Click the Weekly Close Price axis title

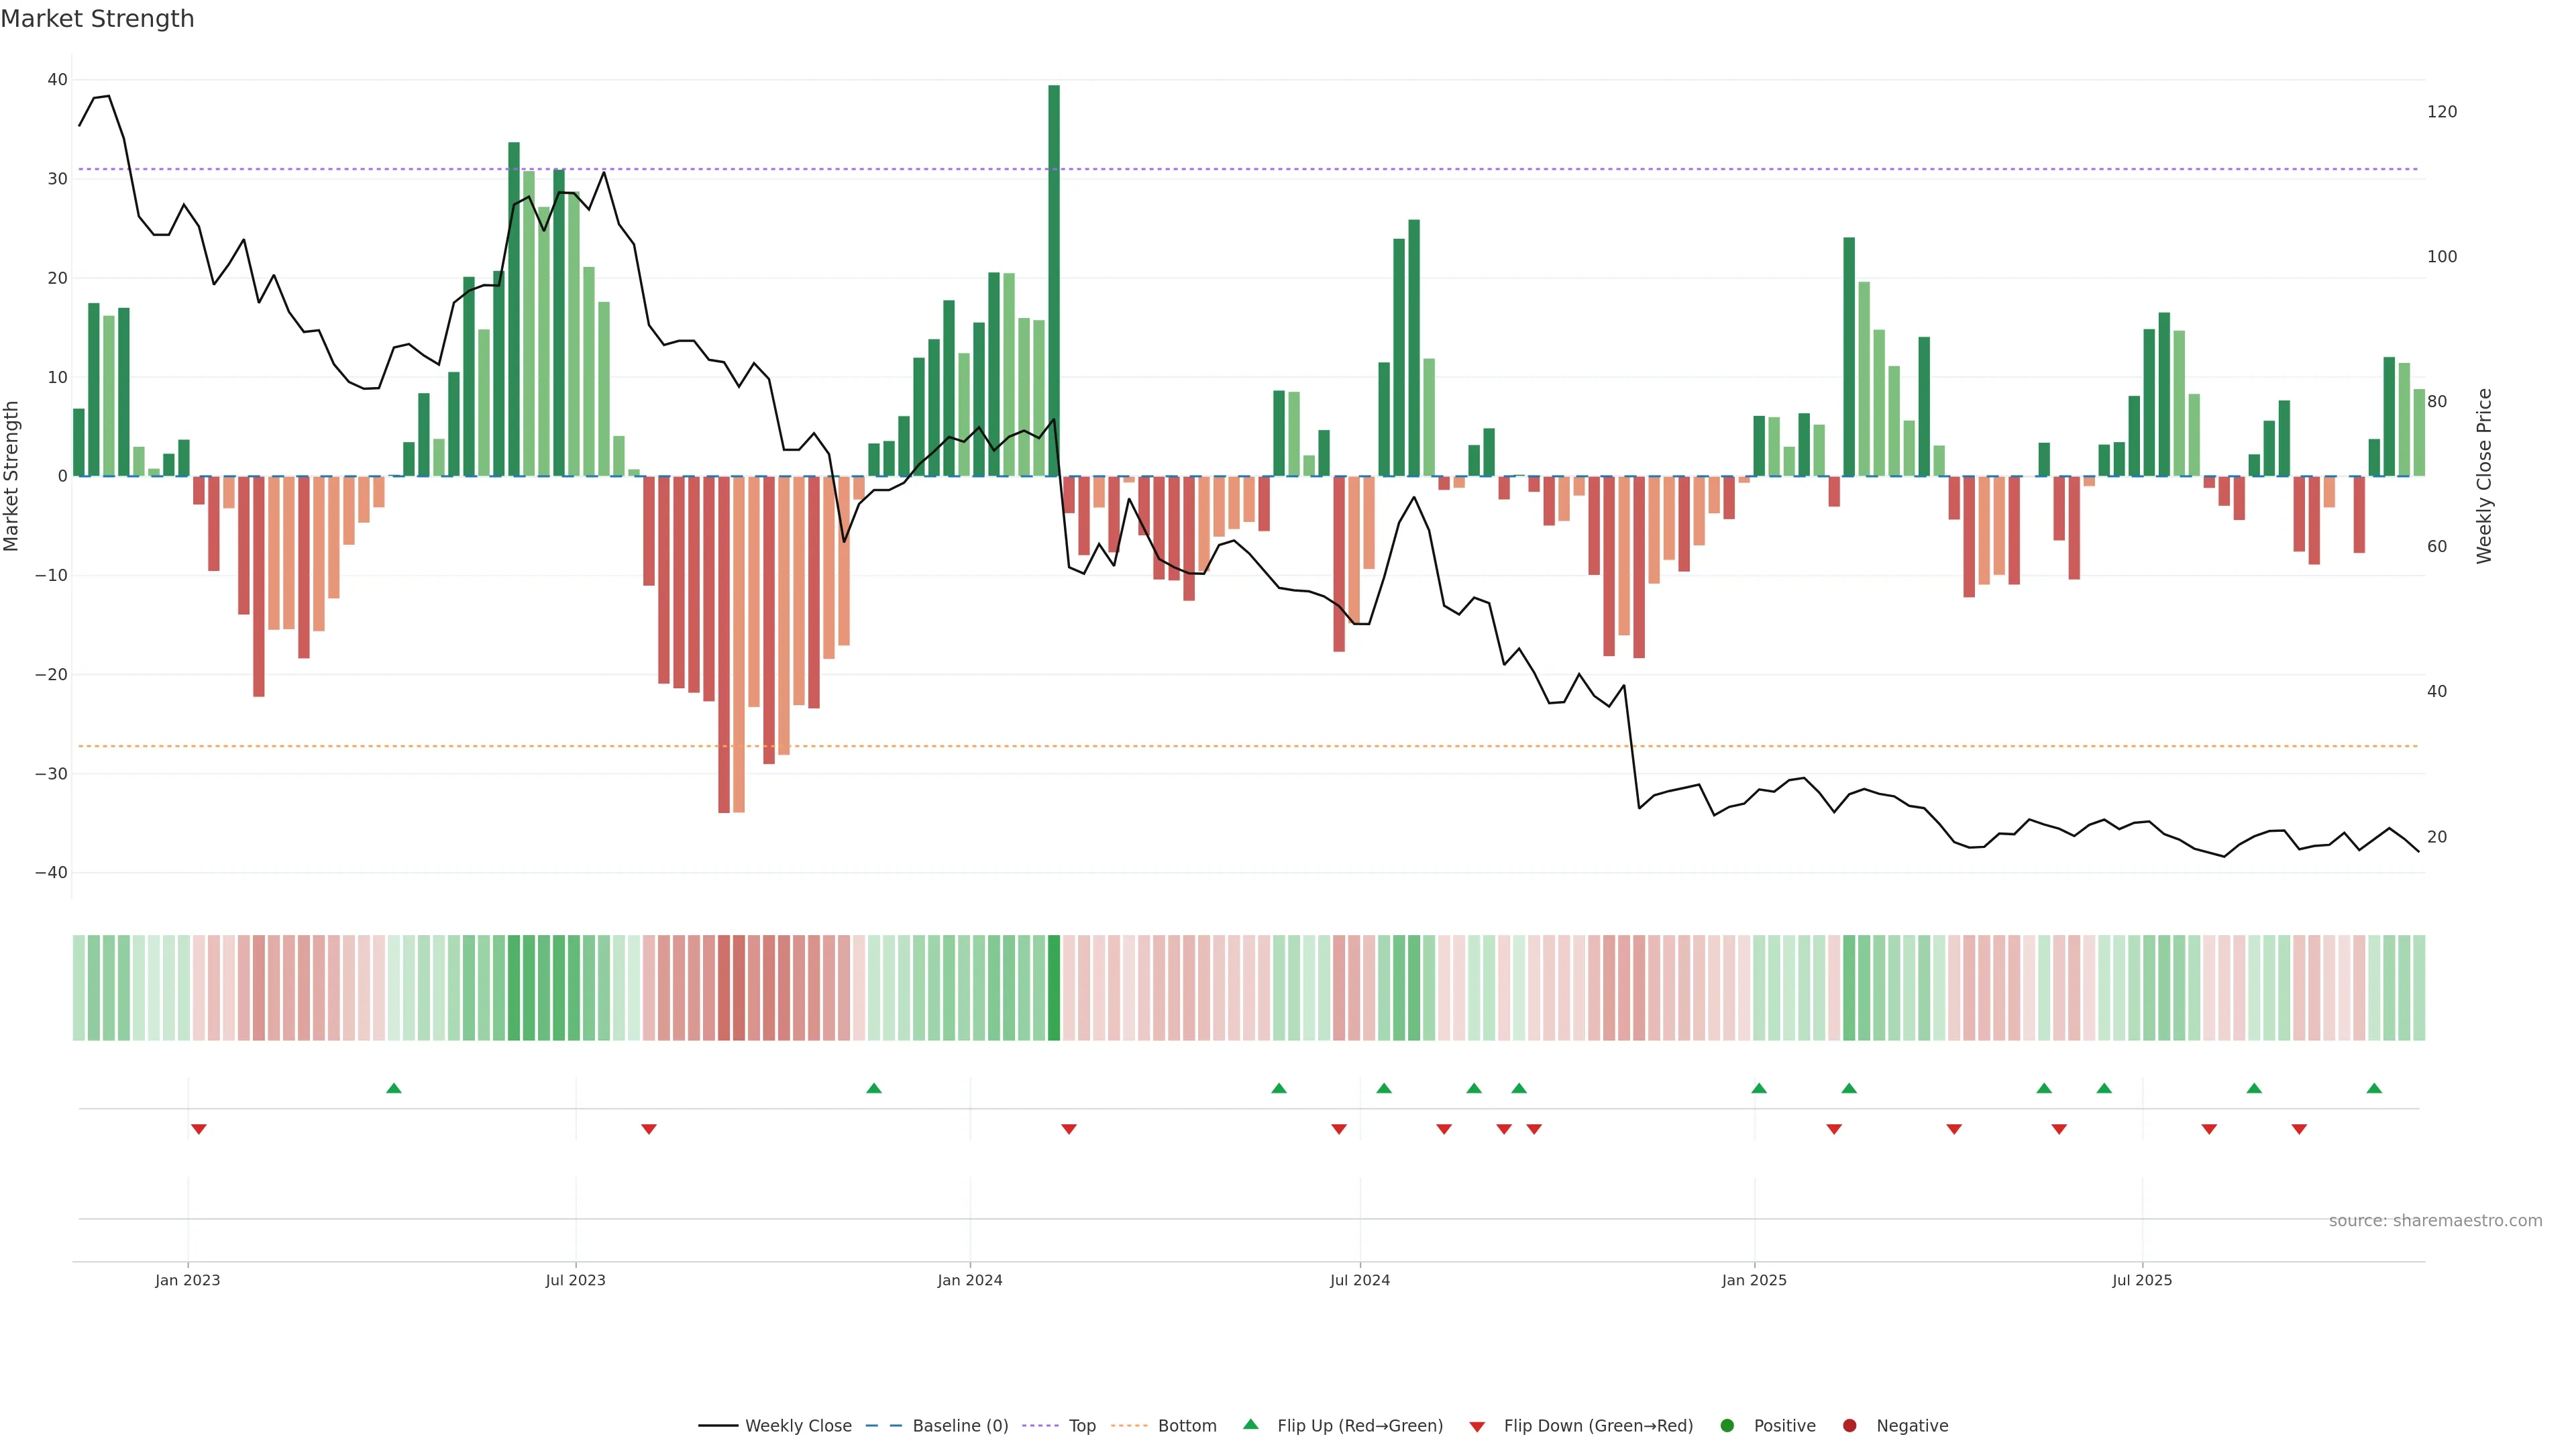pyautogui.click(x=2485, y=476)
